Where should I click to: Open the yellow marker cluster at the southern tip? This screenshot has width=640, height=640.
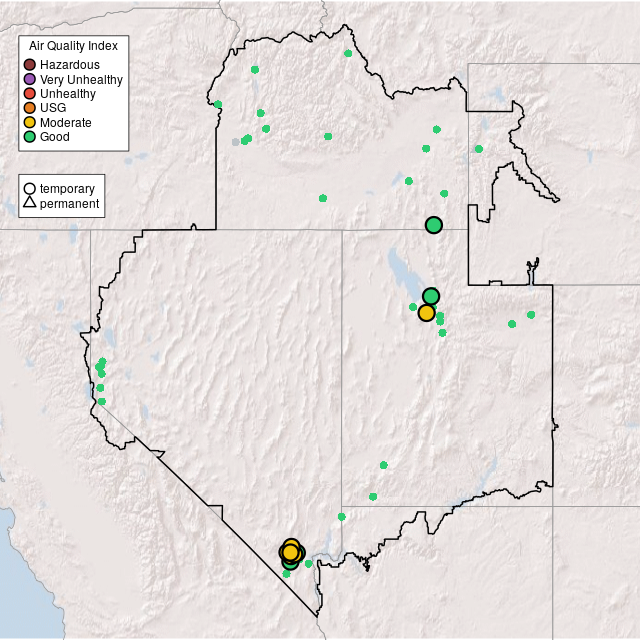point(290,552)
